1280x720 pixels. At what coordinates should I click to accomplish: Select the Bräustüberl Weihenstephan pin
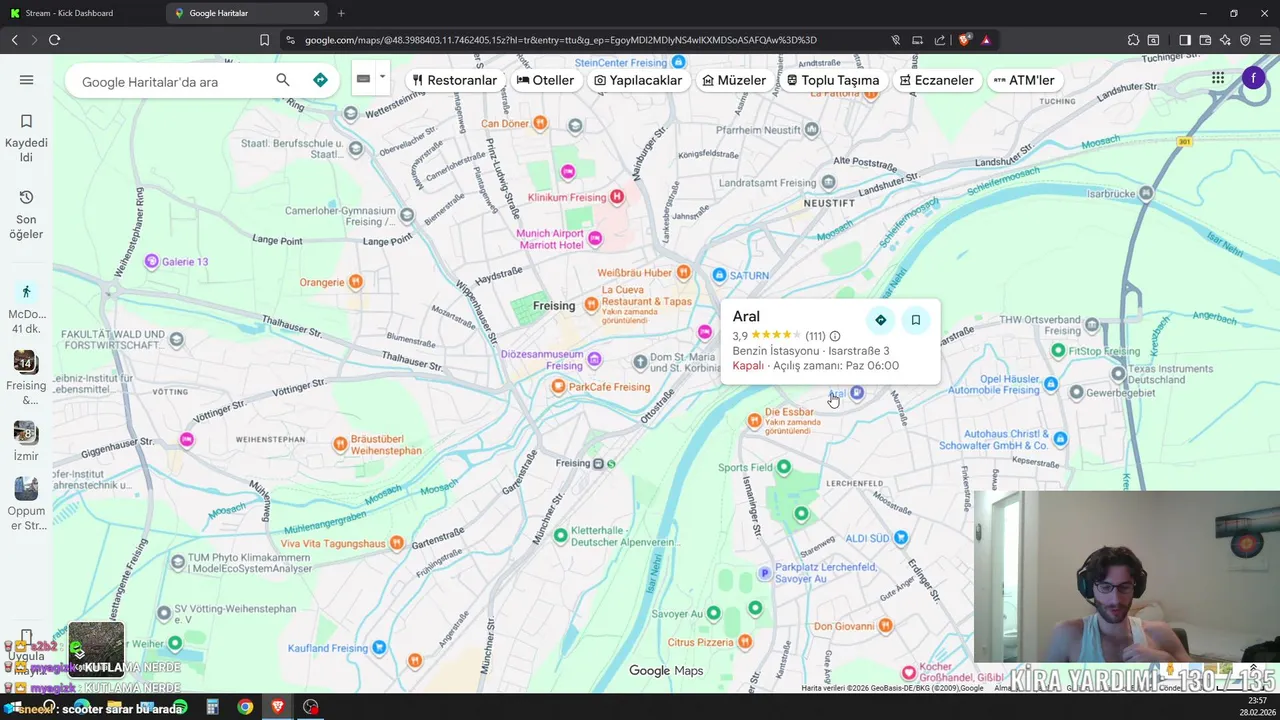(340, 443)
